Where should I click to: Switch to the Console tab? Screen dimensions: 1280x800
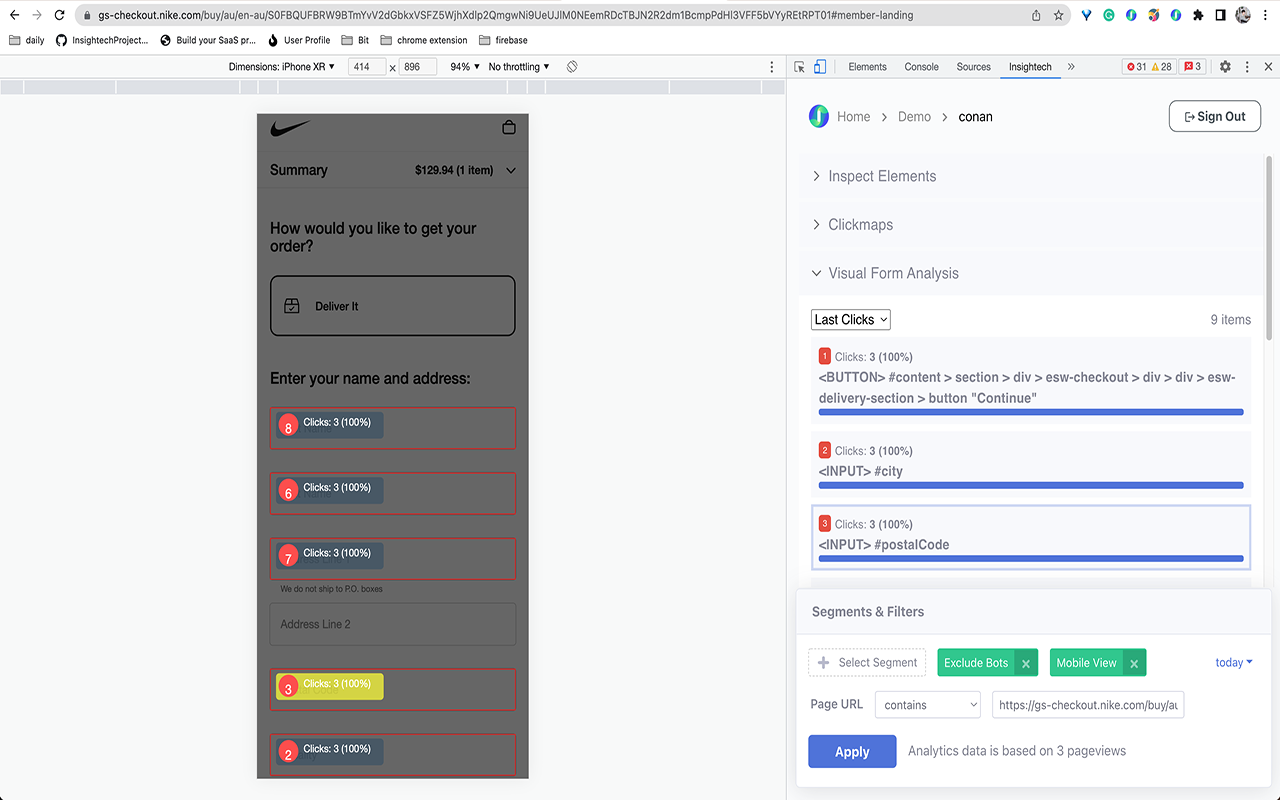click(921, 66)
